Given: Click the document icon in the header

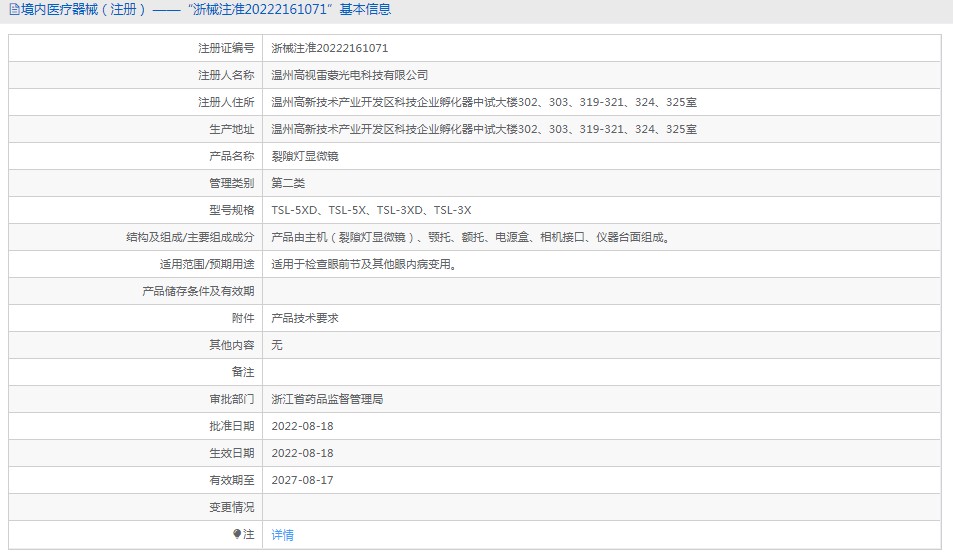Looking at the screenshot, I should 14,10.
